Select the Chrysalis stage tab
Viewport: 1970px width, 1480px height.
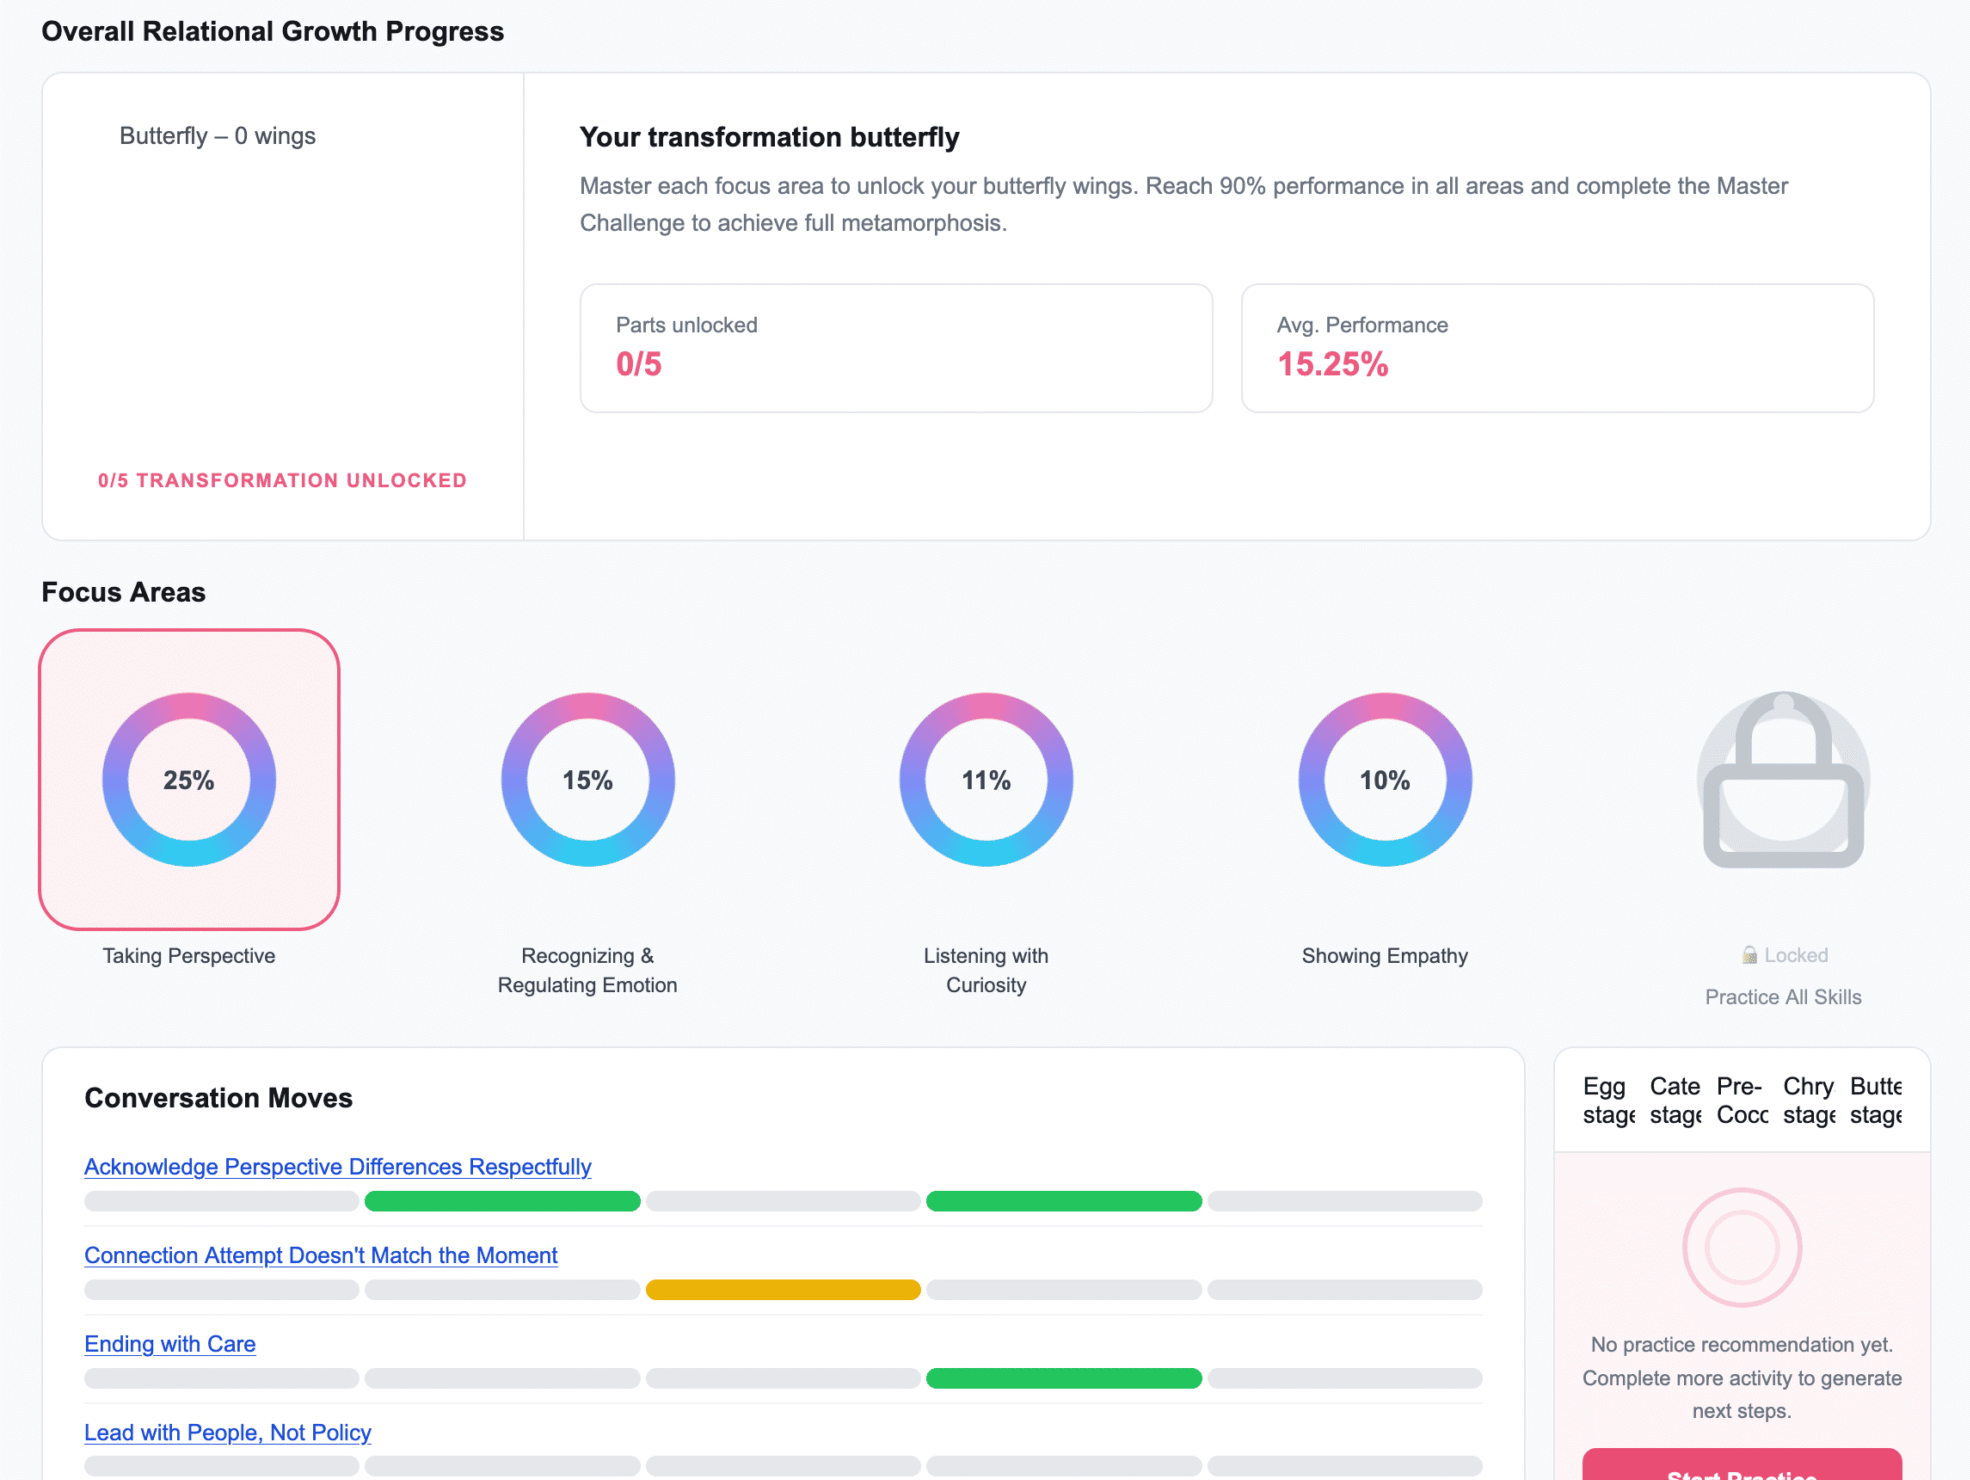pos(1809,1100)
